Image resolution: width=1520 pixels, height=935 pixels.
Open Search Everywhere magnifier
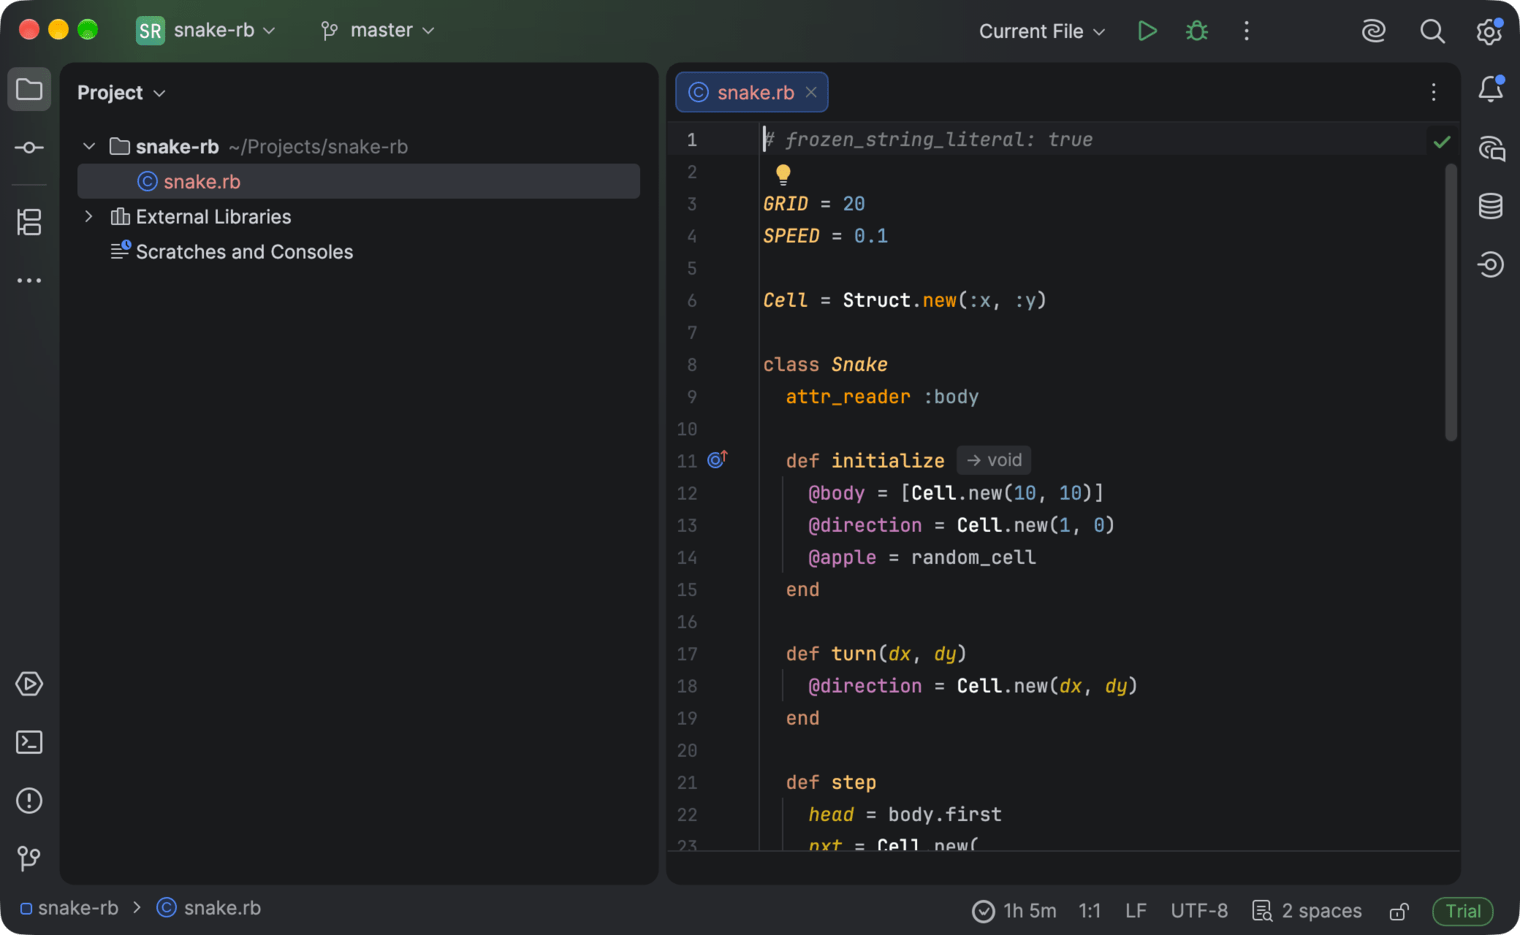(x=1432, y=31)
